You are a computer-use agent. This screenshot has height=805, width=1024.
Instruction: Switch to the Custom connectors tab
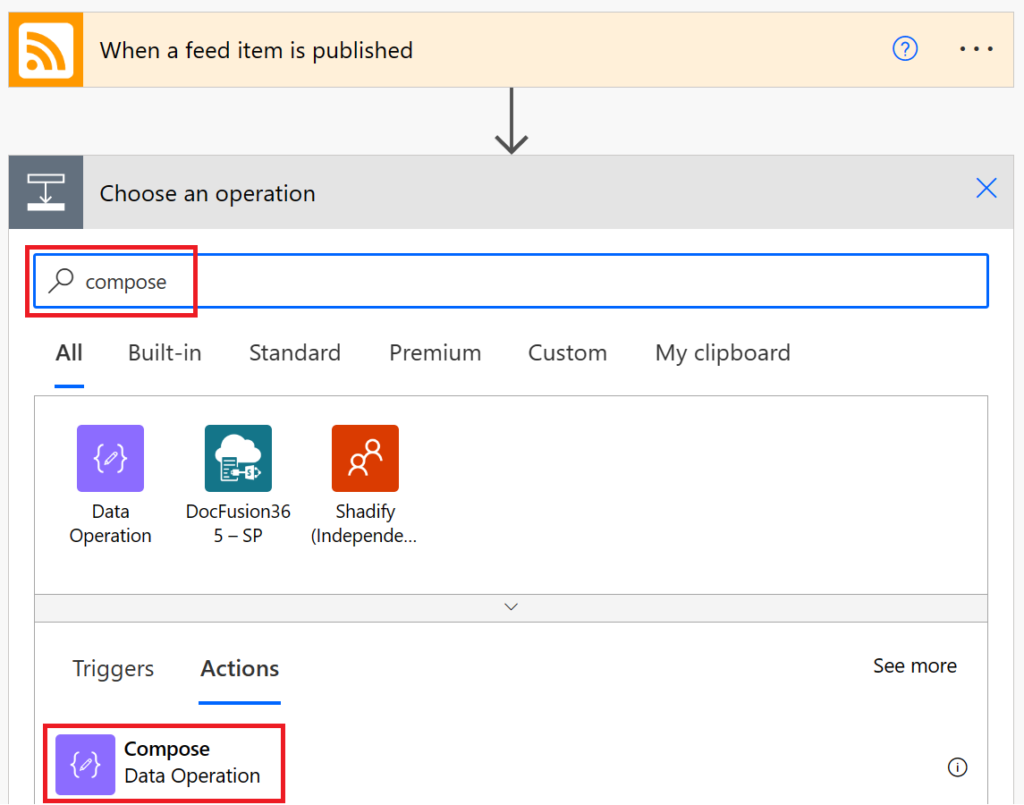pyautogui.click(x=567, y=353)
